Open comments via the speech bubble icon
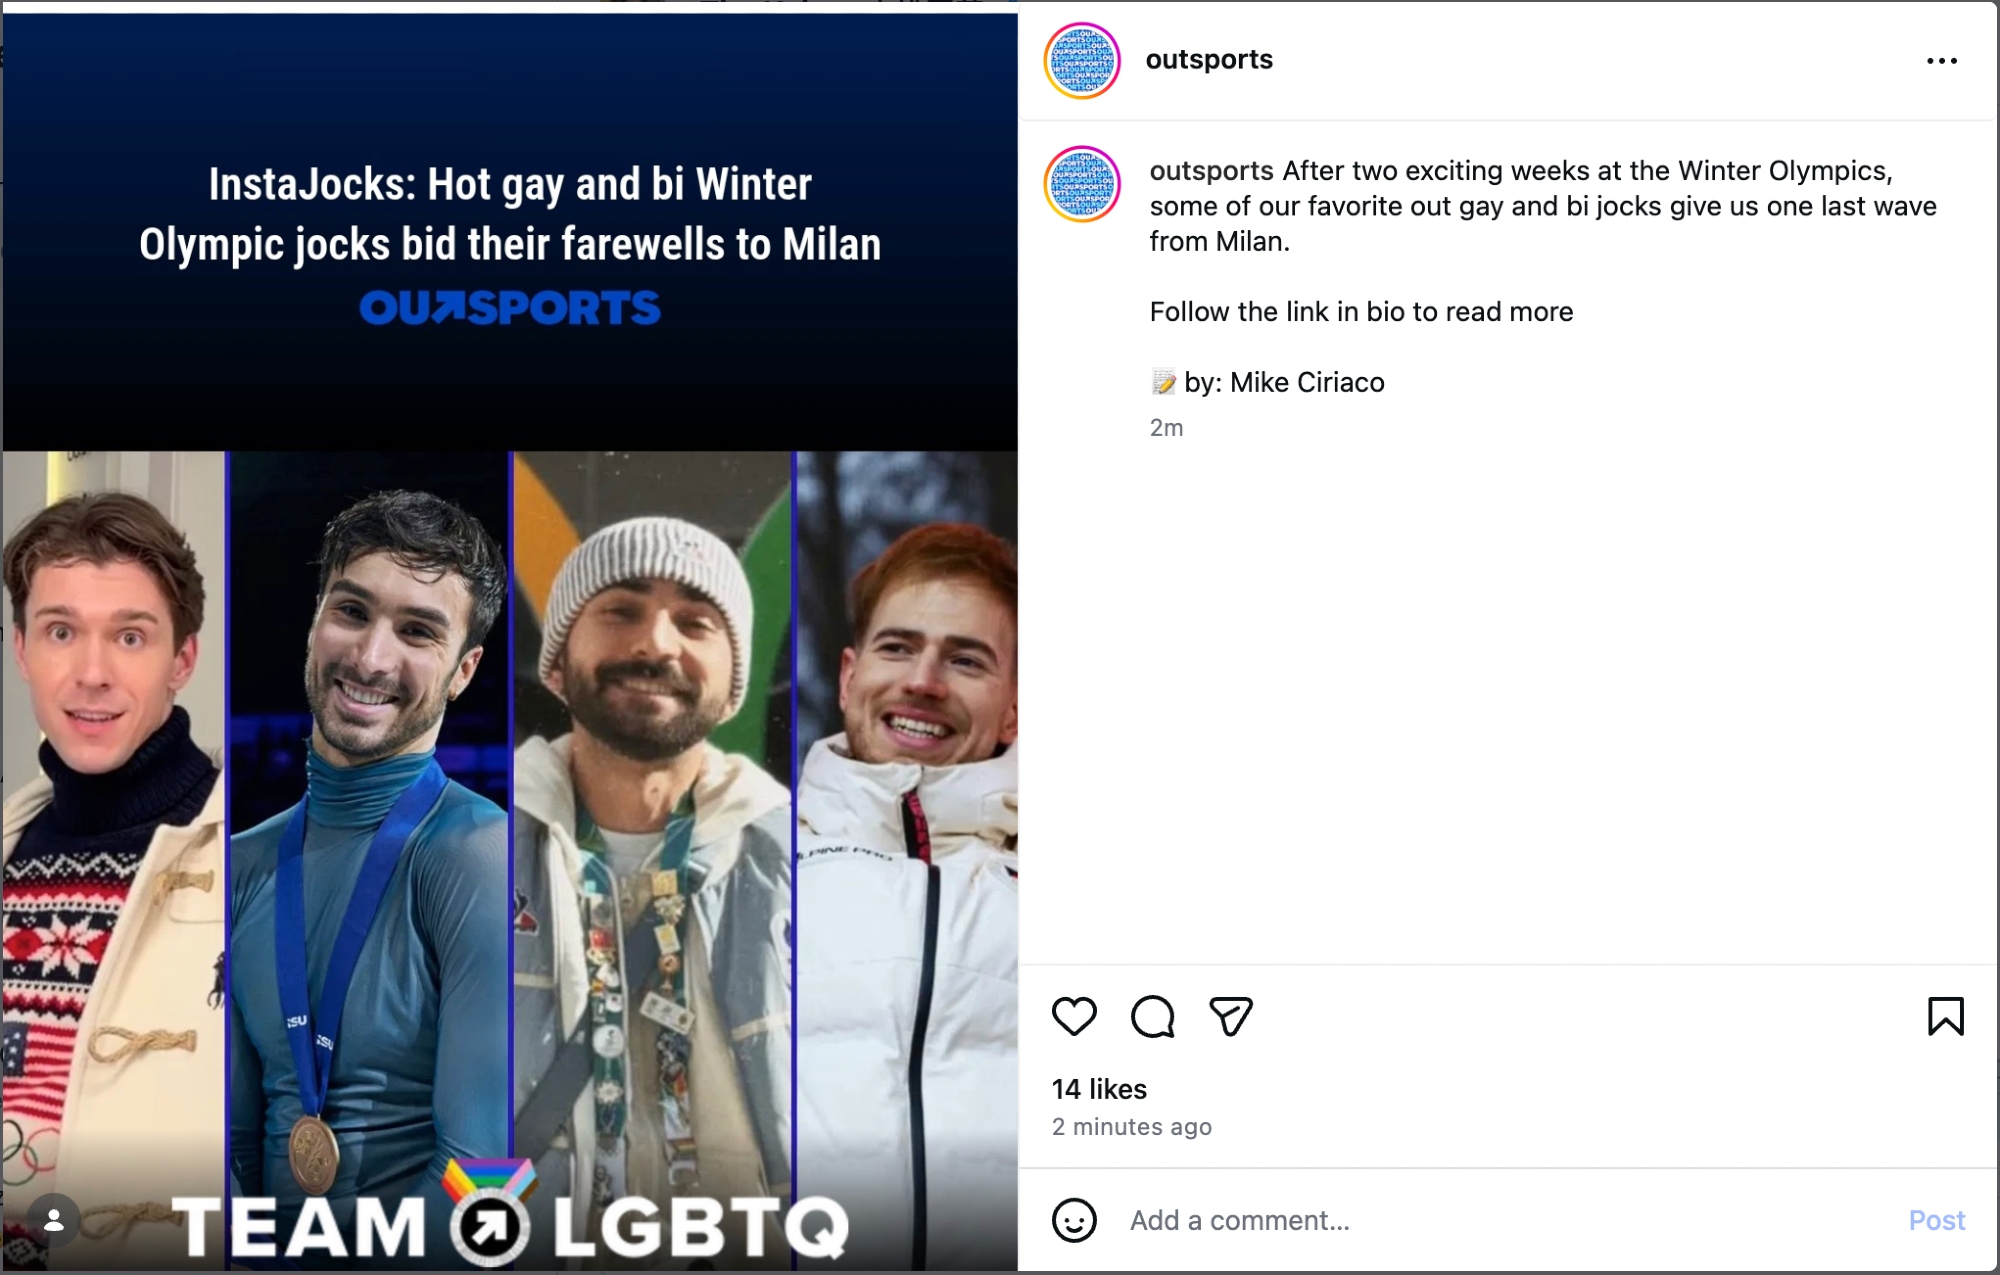Screen dimensions: 2000x1275 pyautogui.click(x=1152, y=1016)
